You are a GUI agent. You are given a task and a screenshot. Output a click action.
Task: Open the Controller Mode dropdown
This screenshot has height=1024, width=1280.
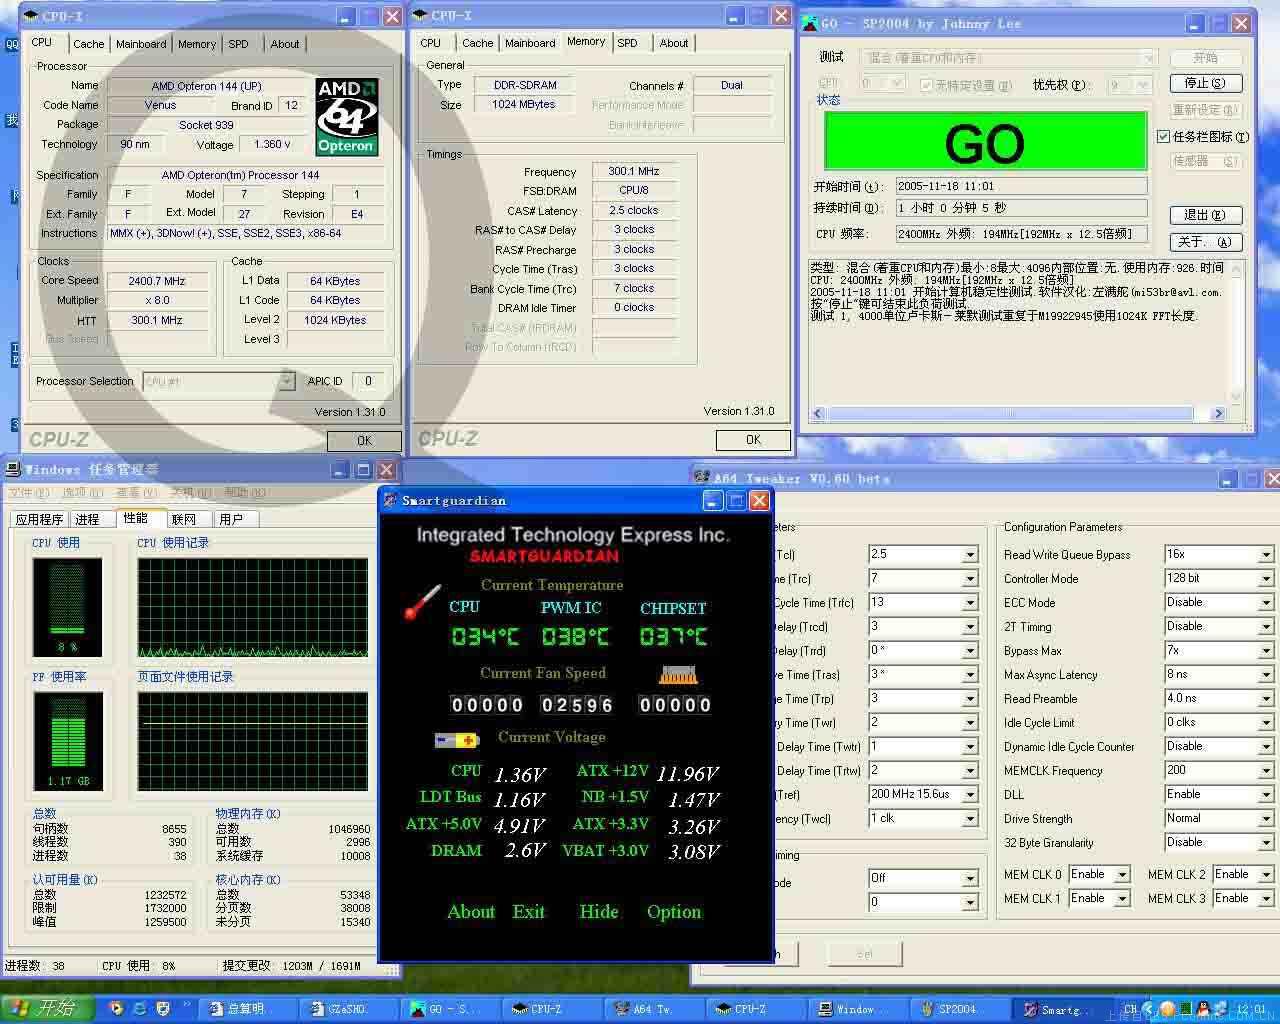(1266, 578)
